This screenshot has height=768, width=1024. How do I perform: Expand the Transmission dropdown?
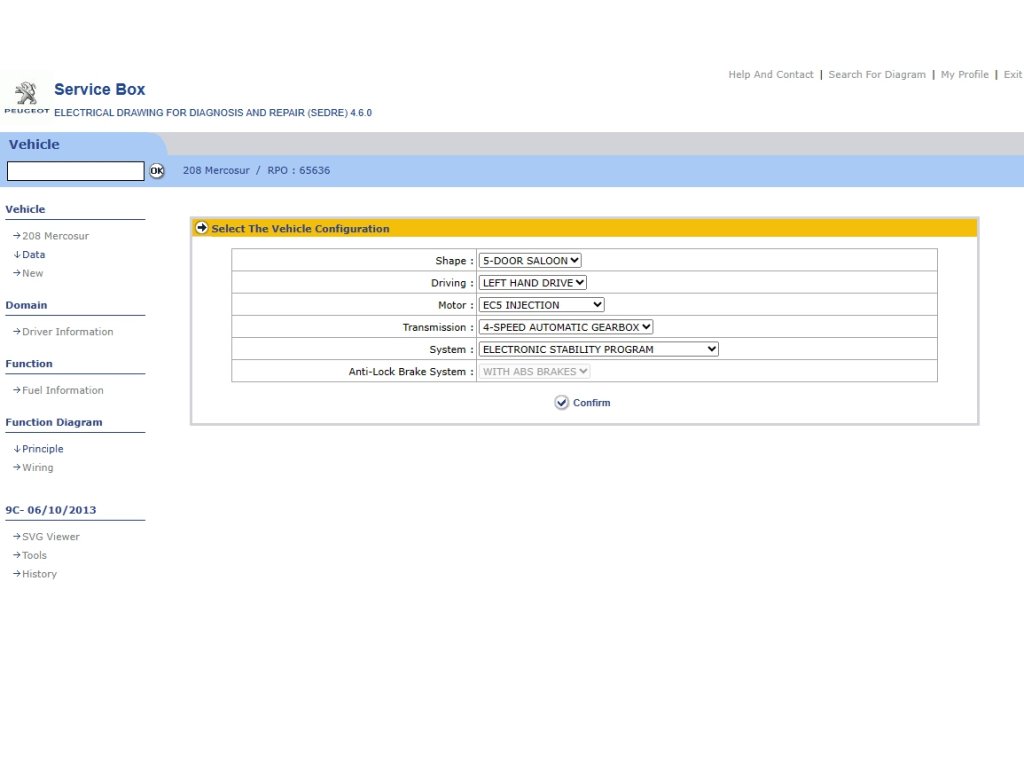click(565, 327)
